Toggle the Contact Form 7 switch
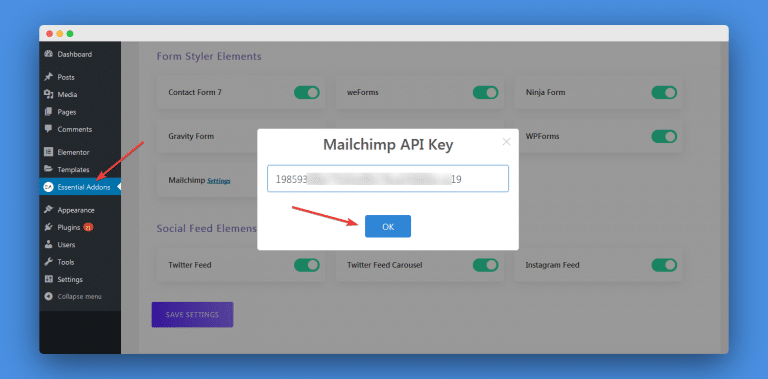The image size is (768, 379). [307, 93]
